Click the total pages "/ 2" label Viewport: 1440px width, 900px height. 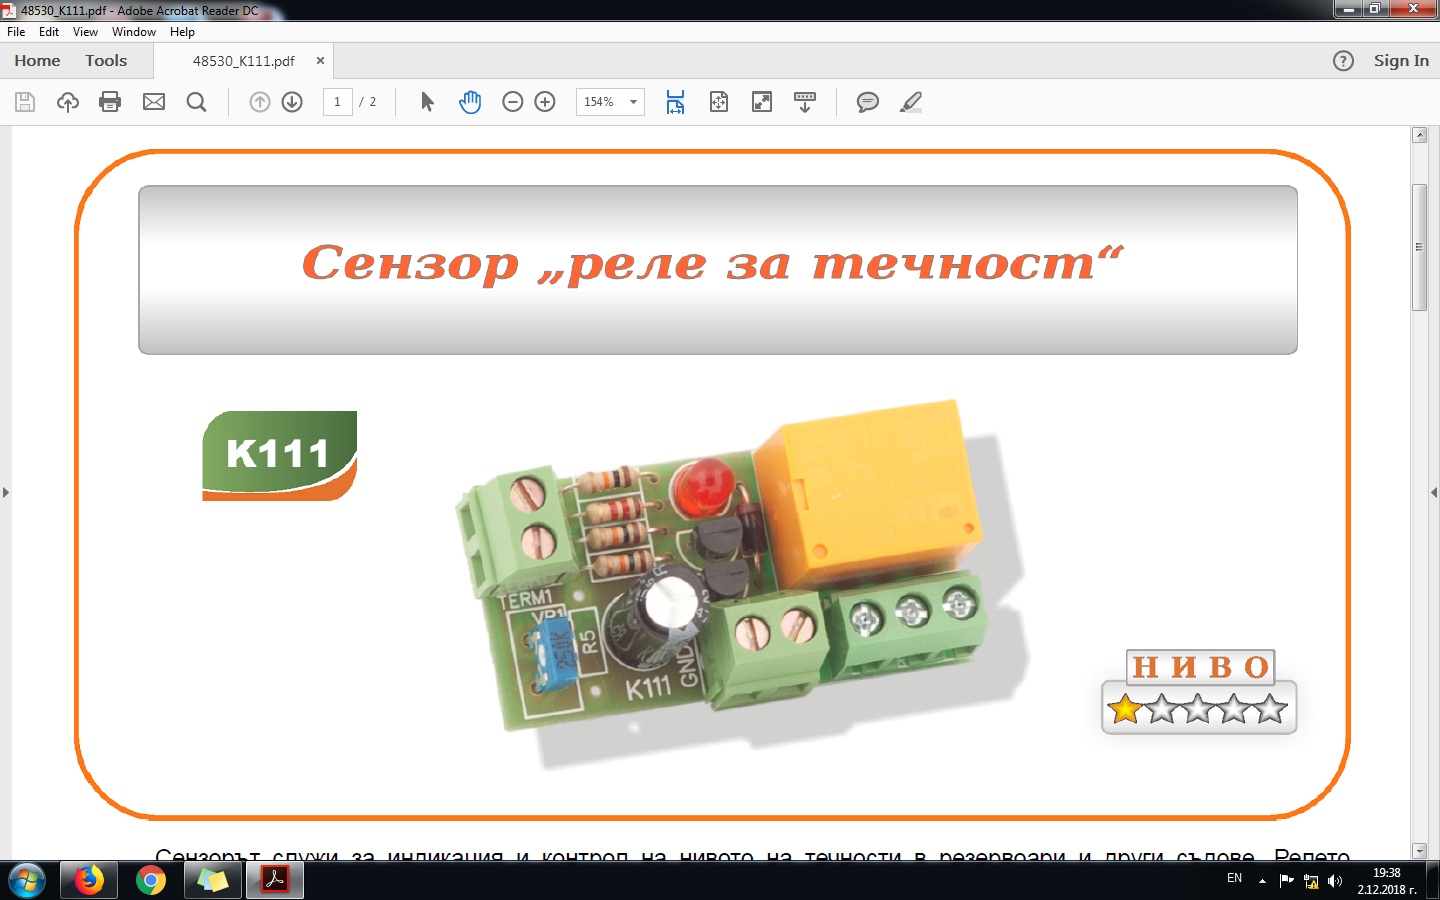tap(368, 102)
